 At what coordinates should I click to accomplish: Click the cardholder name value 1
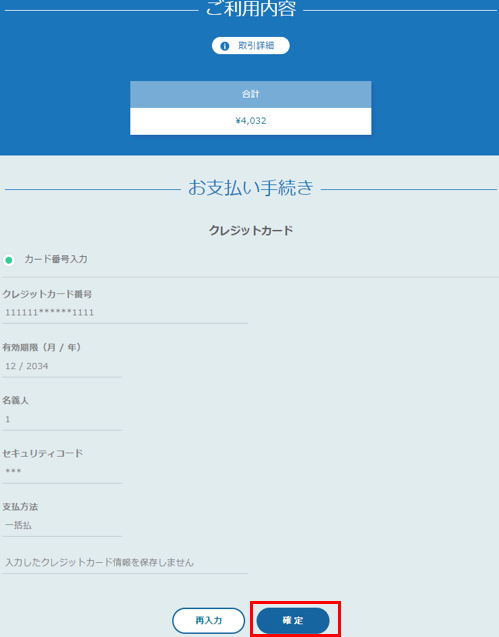(8, 419)
